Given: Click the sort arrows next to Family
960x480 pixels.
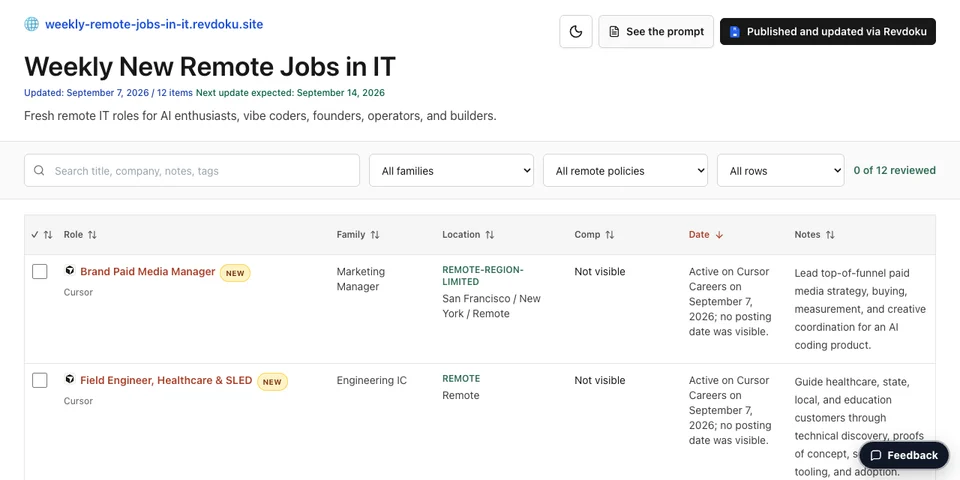Looking at the screenshot, I should [375, 234].
